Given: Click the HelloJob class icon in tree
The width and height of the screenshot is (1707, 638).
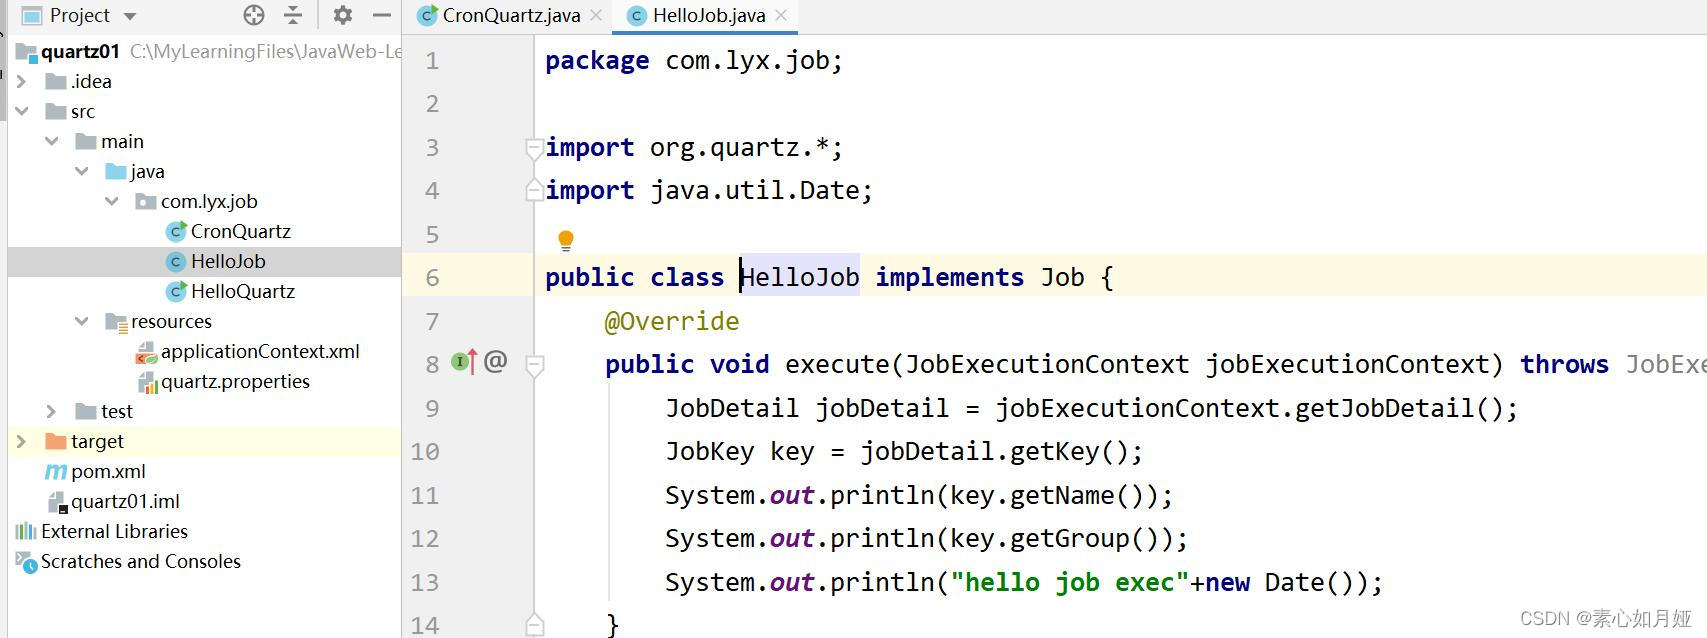Looking at the screenshot, I should tap(176, 261).
